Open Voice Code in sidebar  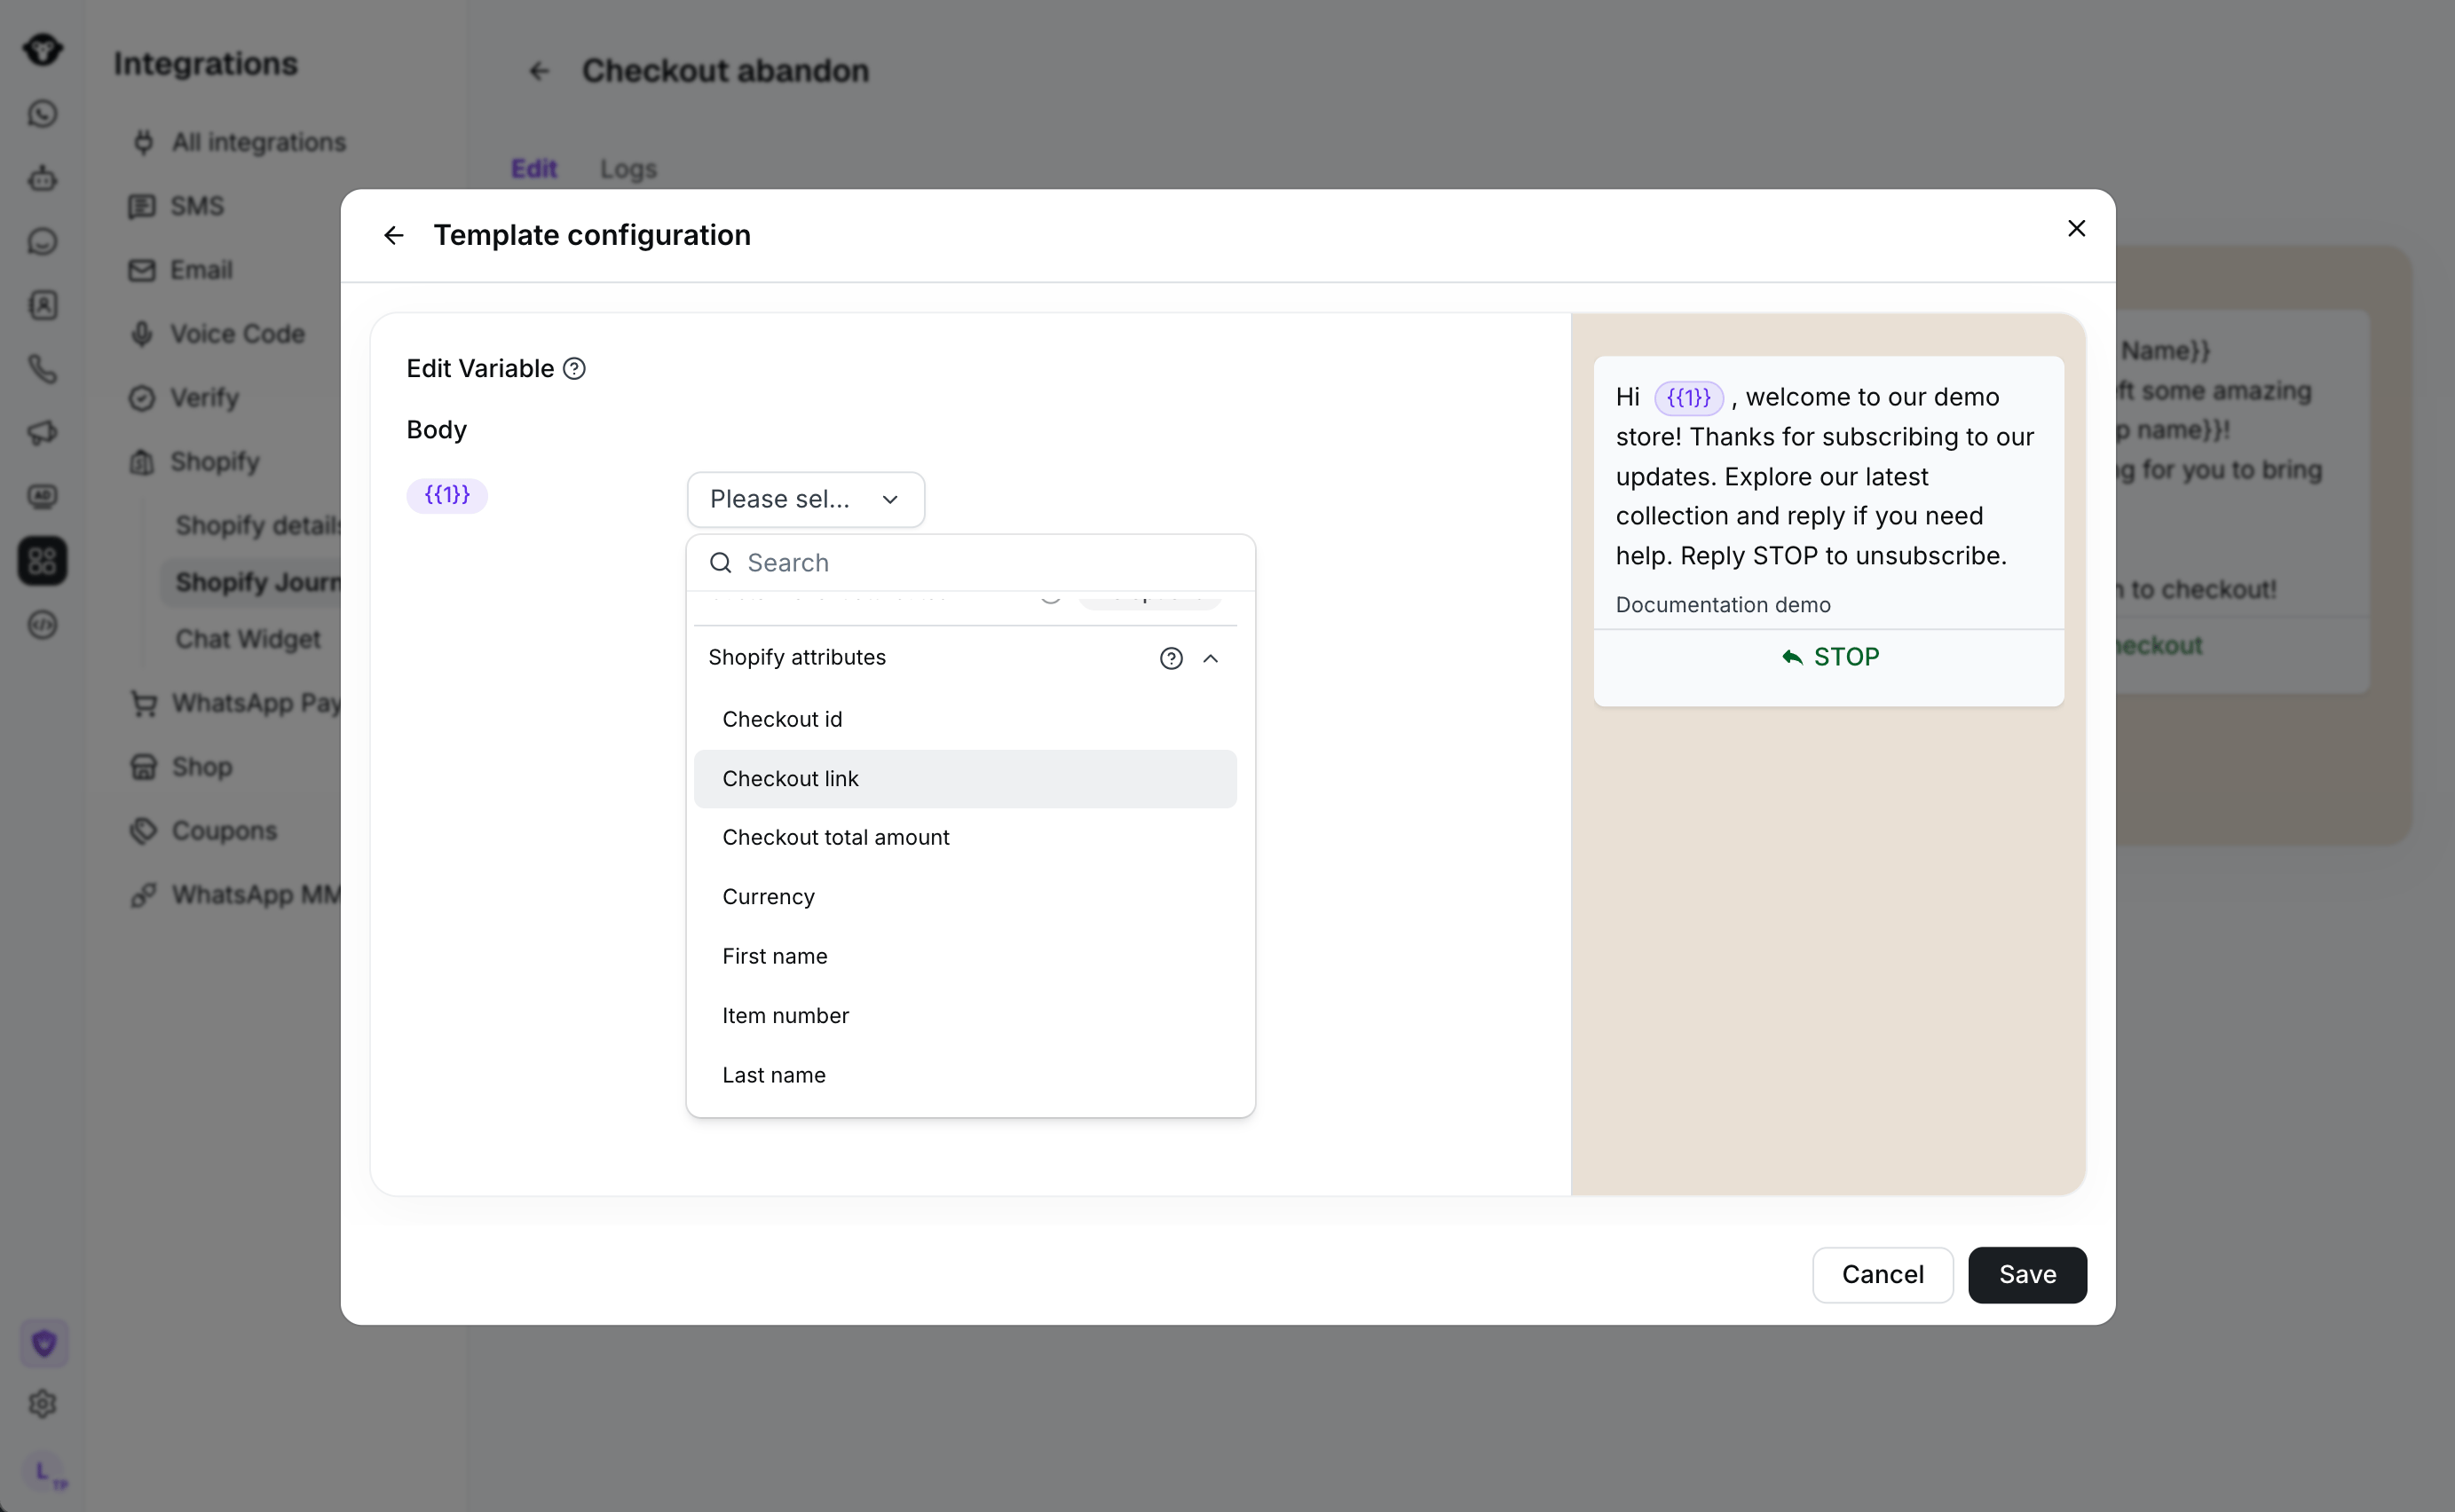coord(217,334)
